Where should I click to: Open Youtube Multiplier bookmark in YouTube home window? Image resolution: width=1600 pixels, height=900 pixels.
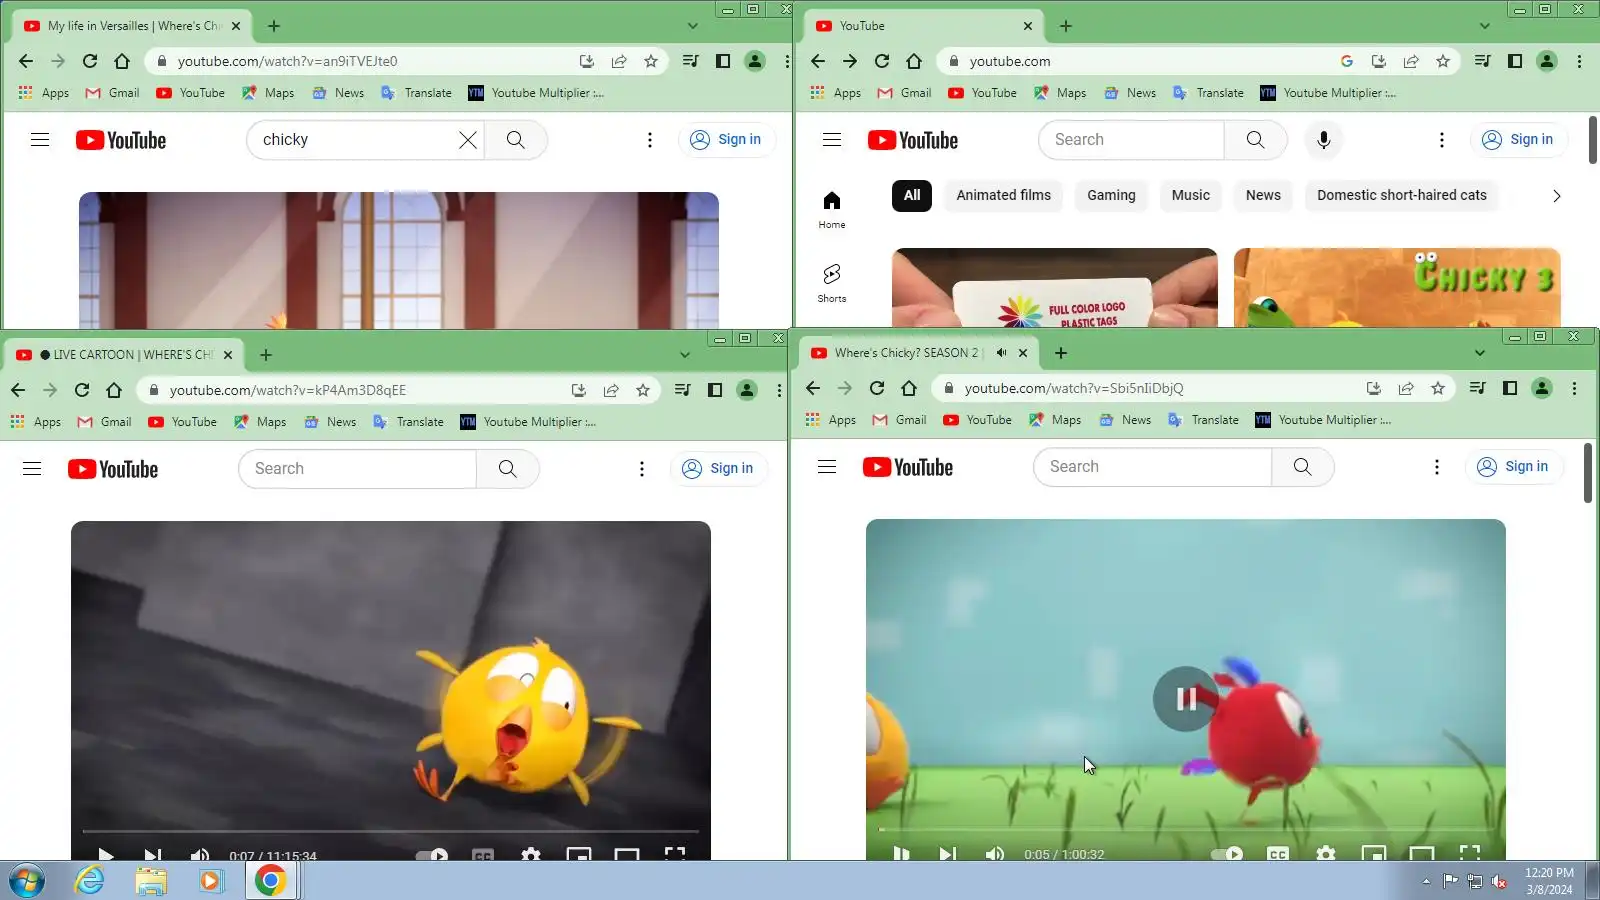click(x=1328, y=93)
